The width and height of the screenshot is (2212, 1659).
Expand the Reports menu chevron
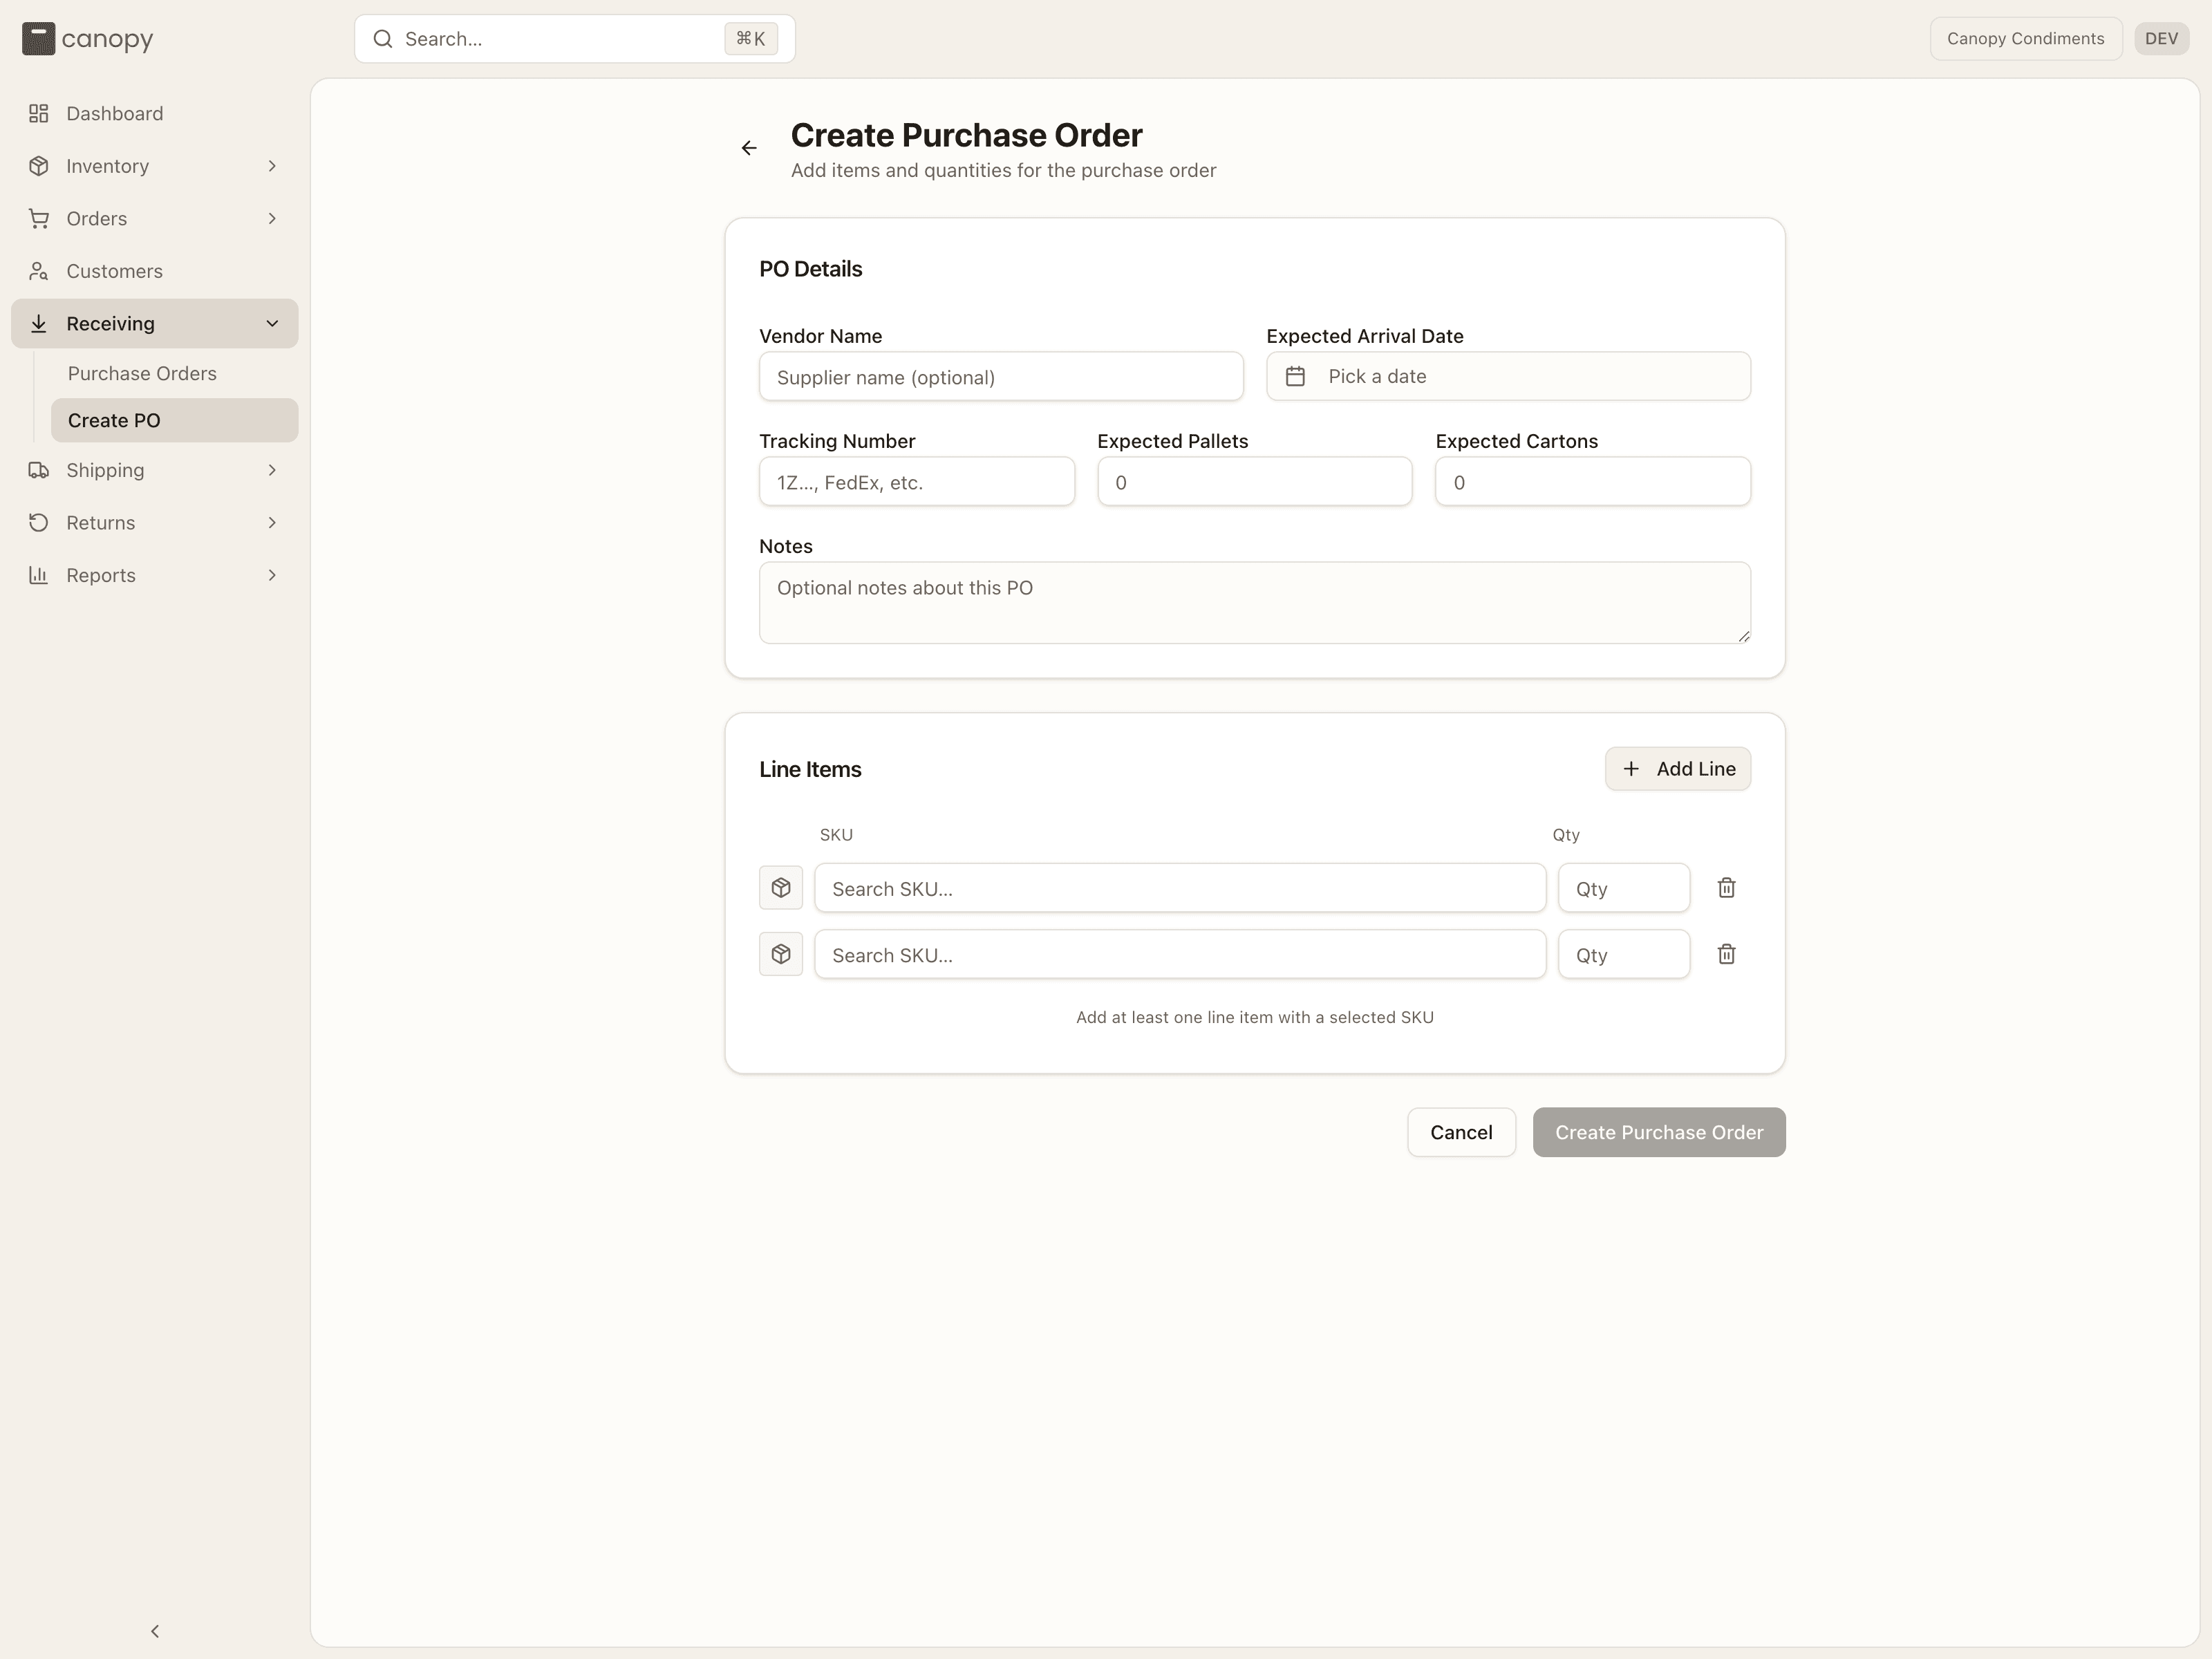coord(272,575)
